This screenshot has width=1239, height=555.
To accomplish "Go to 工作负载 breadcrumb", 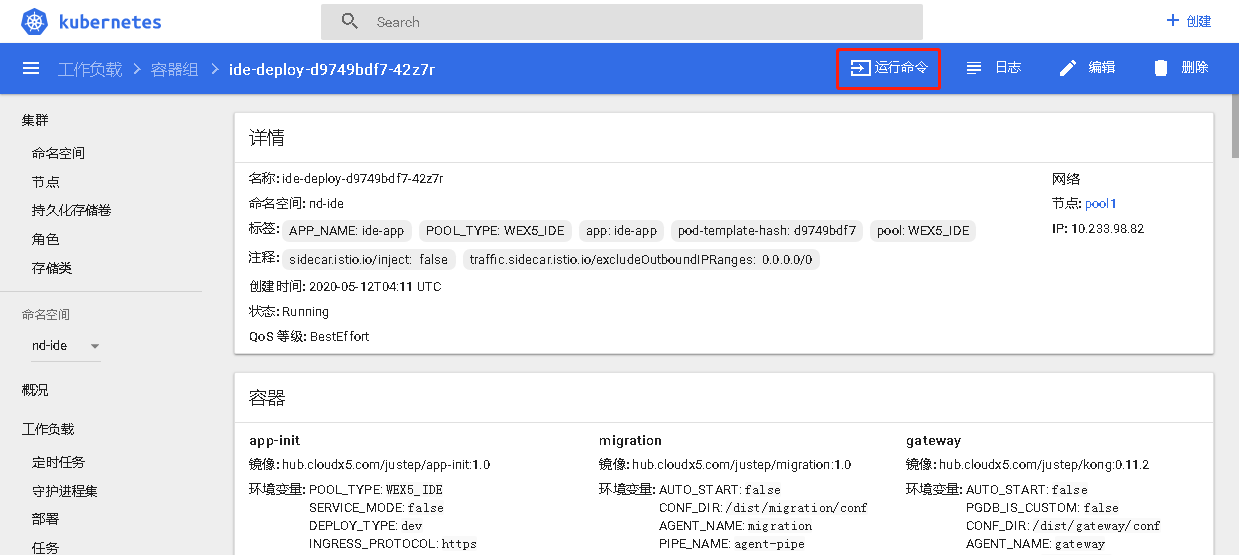I will 90,69.
